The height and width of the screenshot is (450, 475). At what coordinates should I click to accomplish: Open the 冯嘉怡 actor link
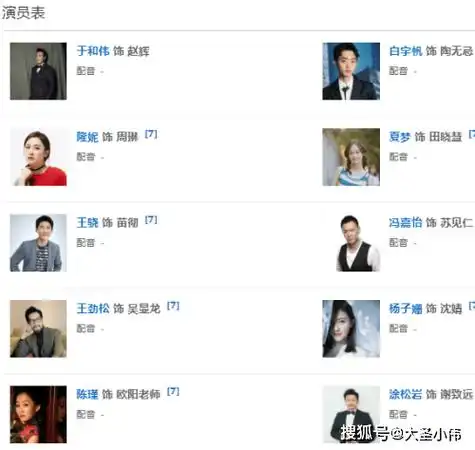point(405,222)
